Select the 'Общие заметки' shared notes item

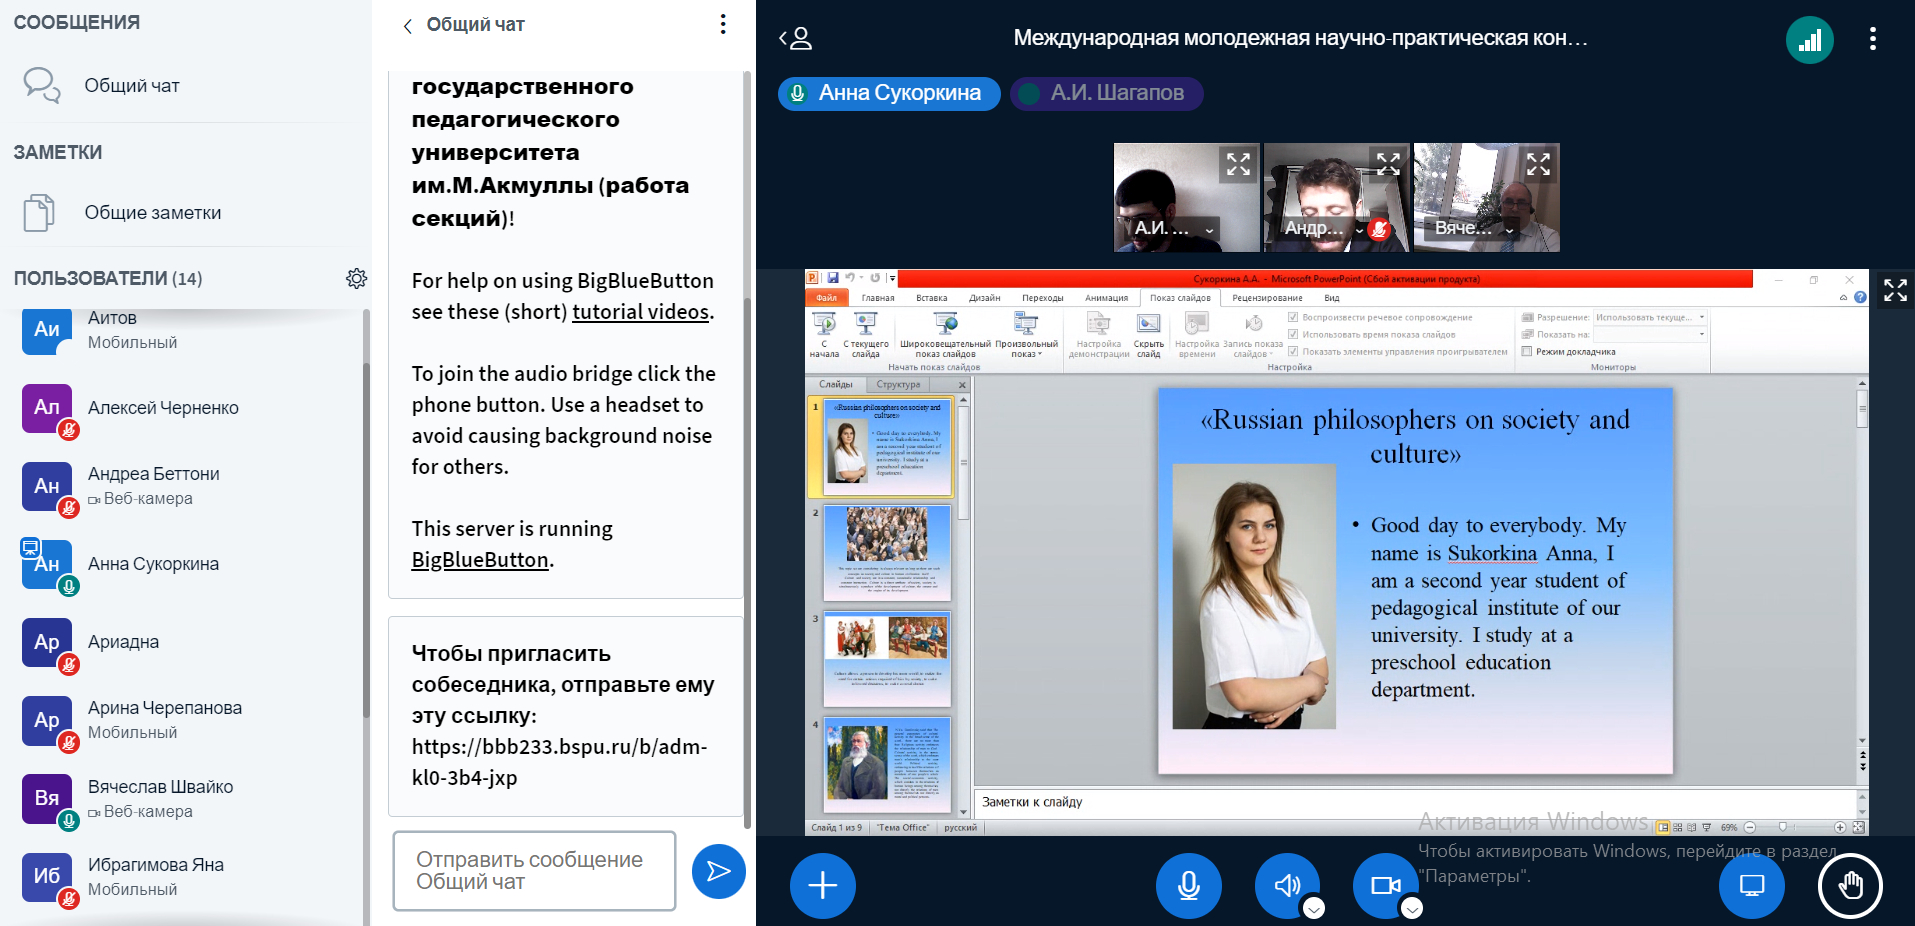click(152, 213)
